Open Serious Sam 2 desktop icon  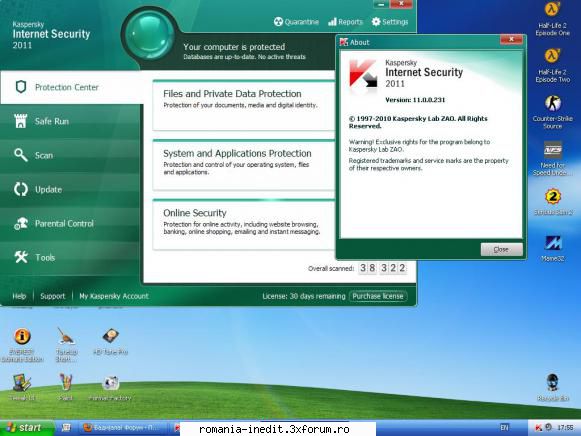pyautogui.click(x=553, y=202)
